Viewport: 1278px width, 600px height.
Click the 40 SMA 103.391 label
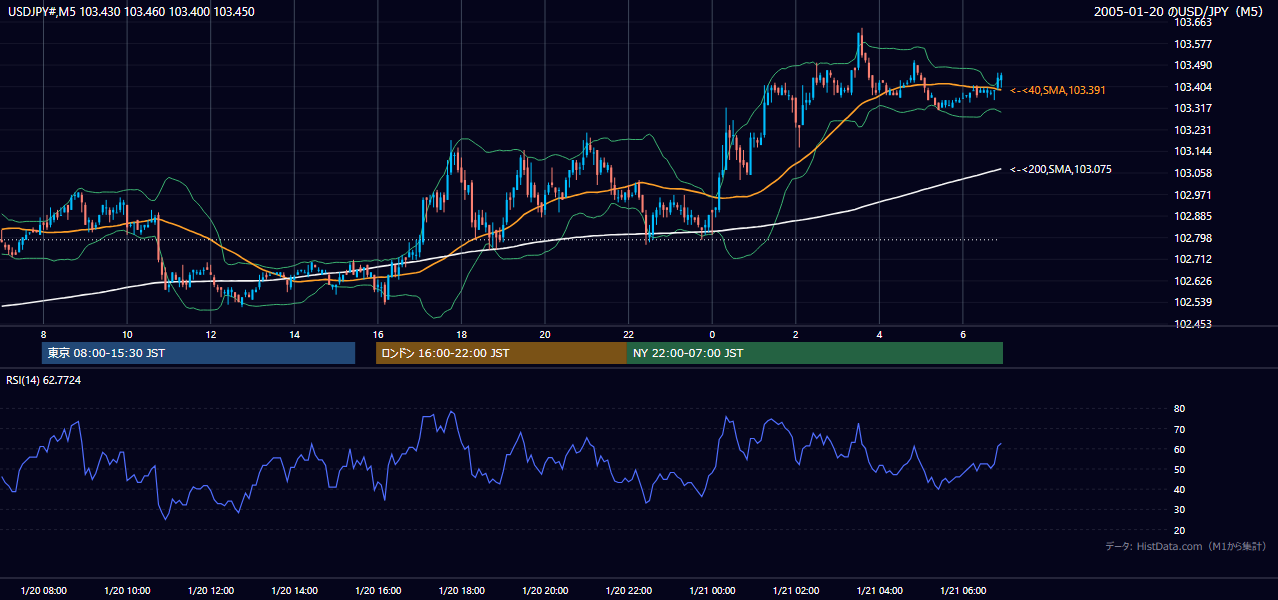[1057, 90]
